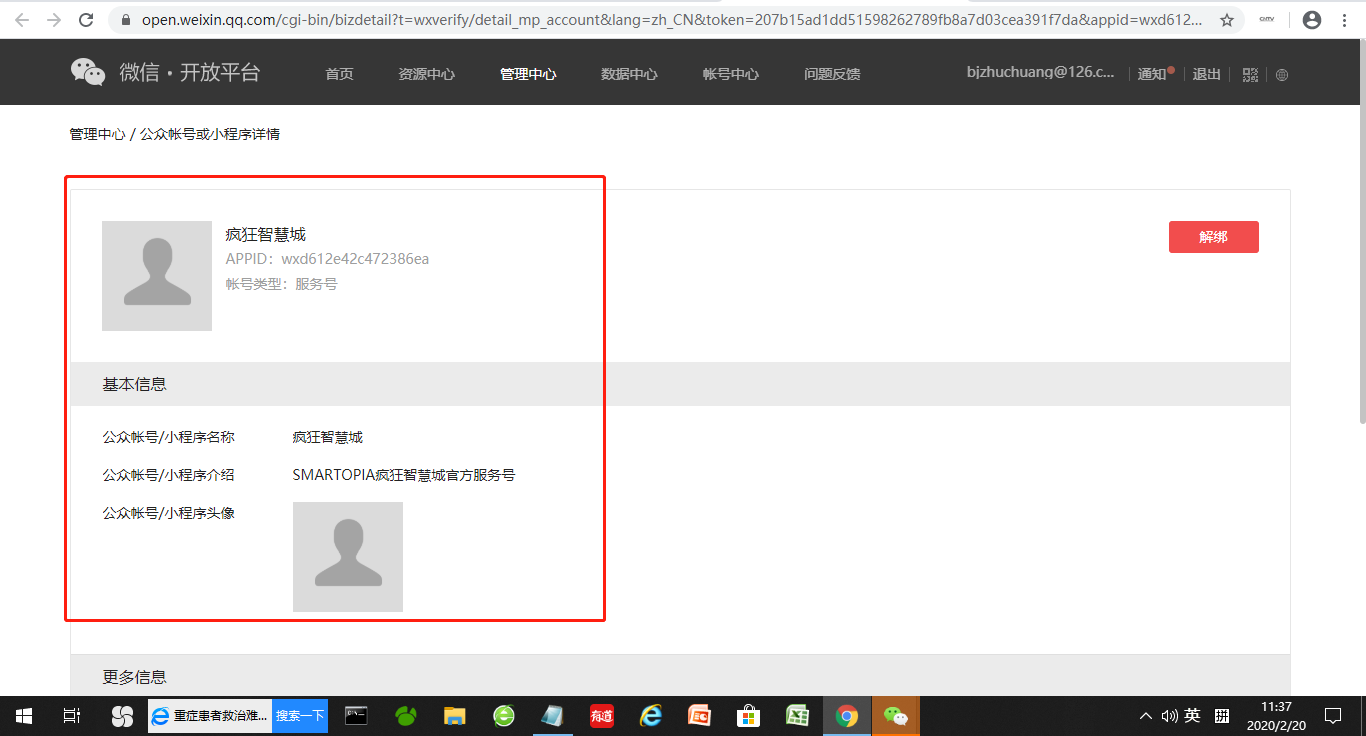The width and height of the screenshot is (1366, 736).
Task: Click the CNTV extension icon in toolbar
Action: tap(1267, 20)
